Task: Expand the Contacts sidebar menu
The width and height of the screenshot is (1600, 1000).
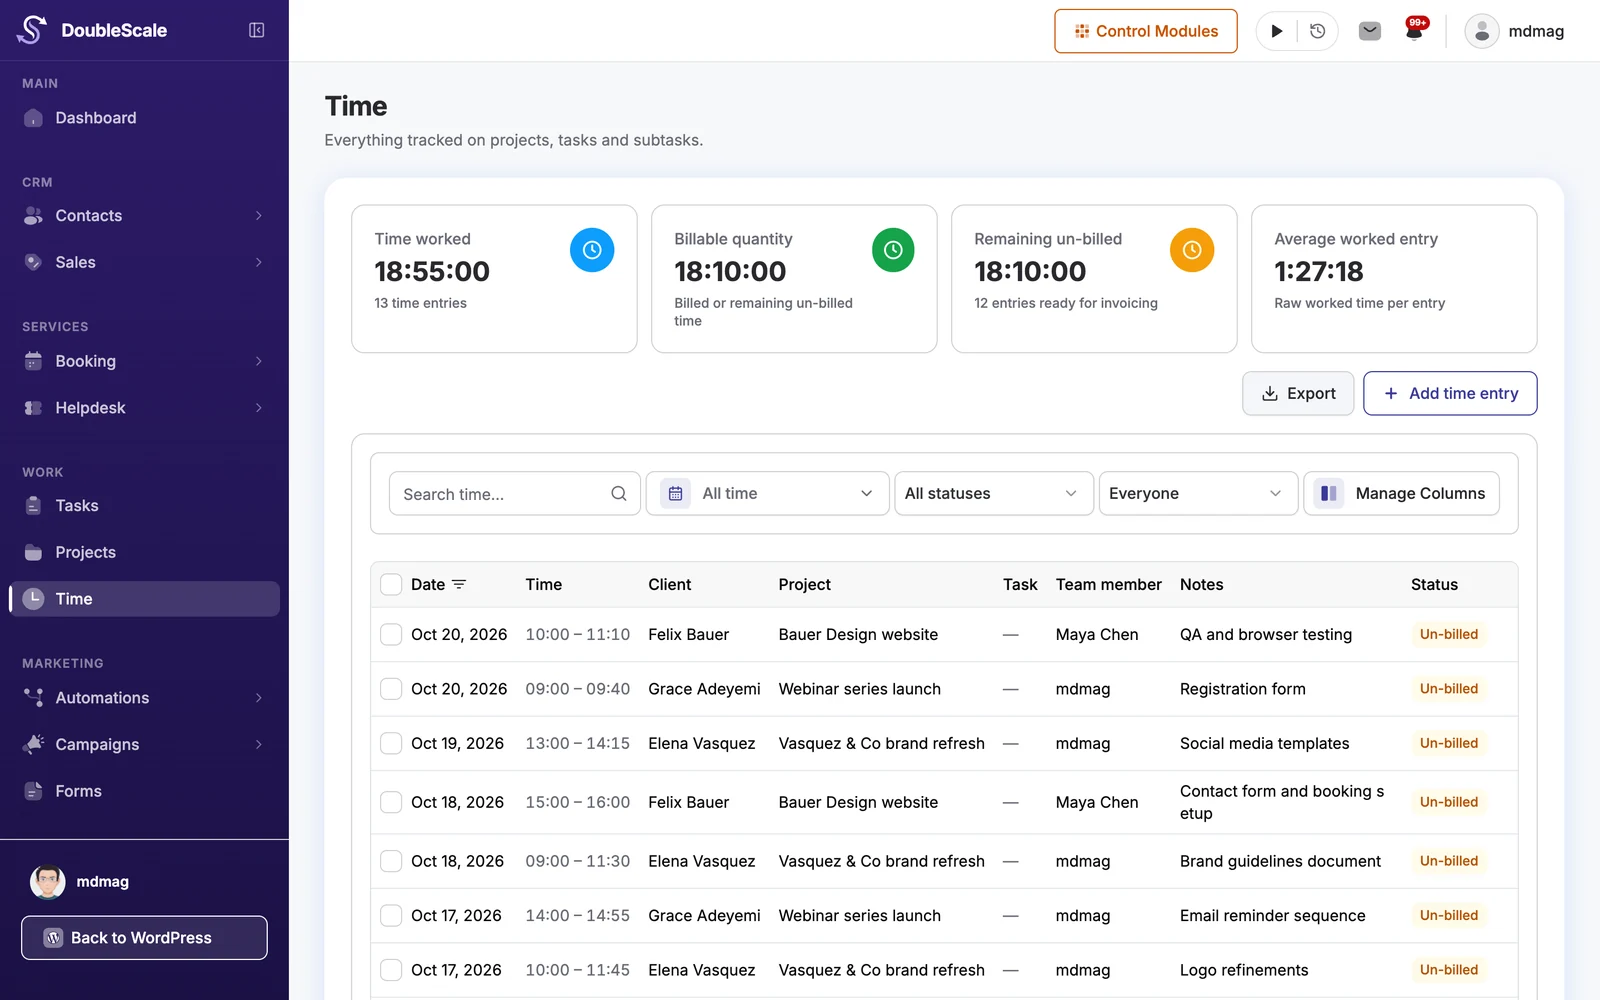Action: point(144,216)
